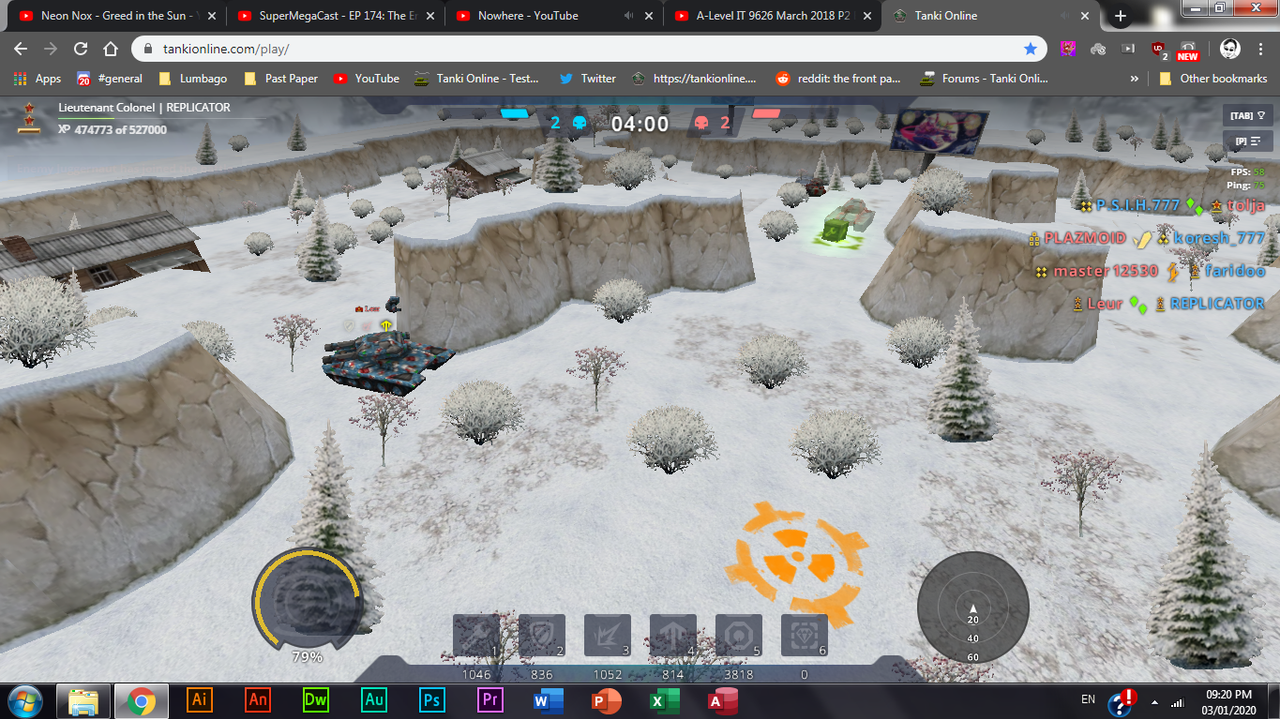This screenshot has width=1280, height=719.
Task: Mute audio on the Nowhere - YouTube tab
Action: click(629, 16)
